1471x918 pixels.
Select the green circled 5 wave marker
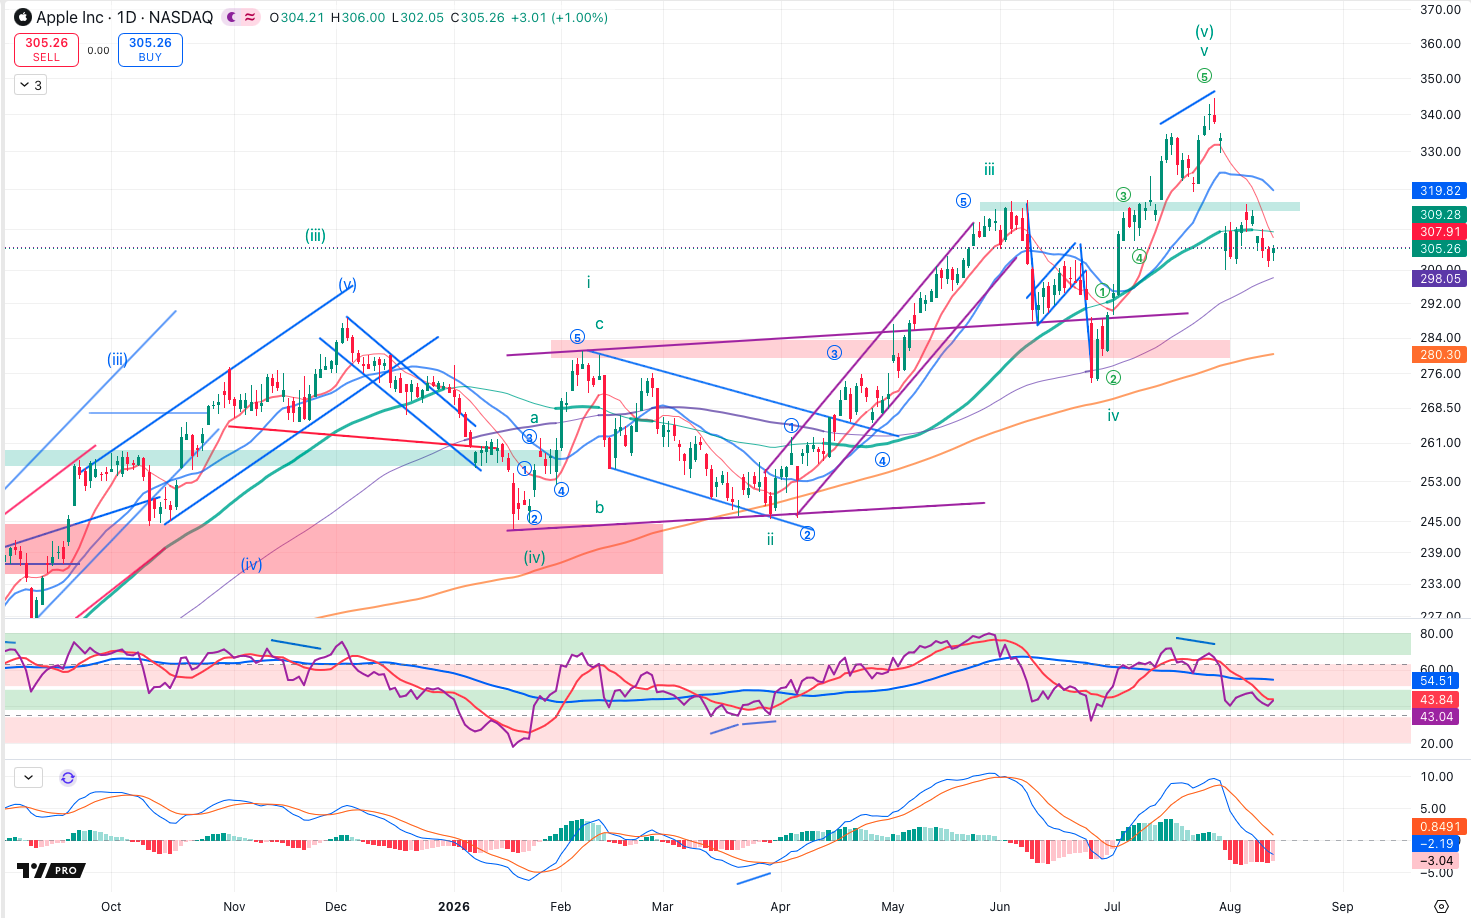point(1204,76)
